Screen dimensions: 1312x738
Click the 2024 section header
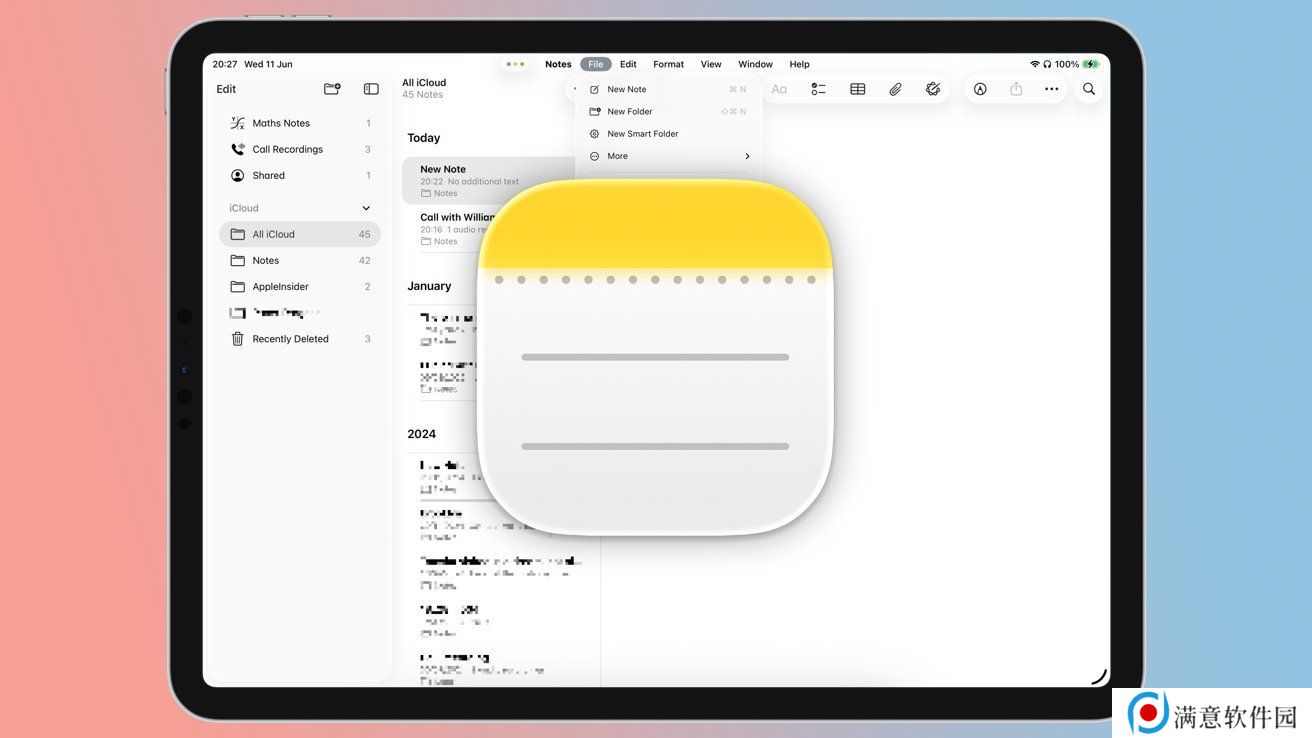(x=421, y=434)
